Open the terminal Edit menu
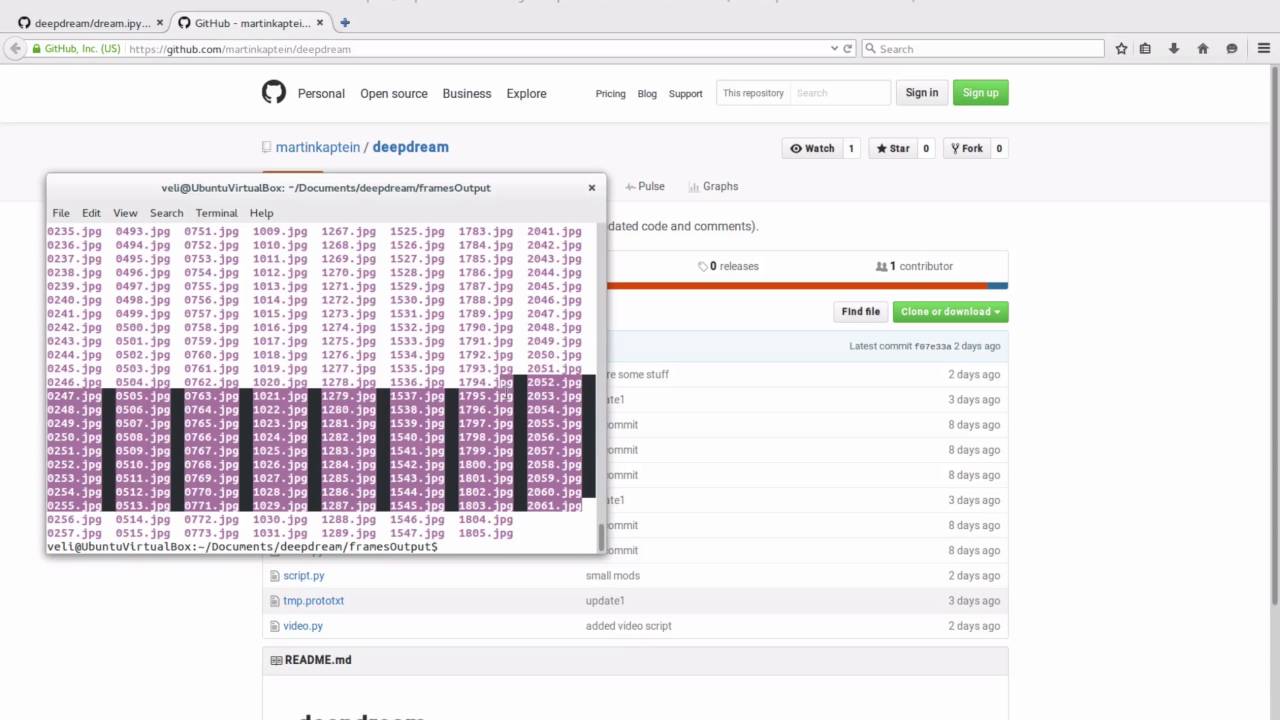This screenshot has width=1280, height=720. [91, 213]
